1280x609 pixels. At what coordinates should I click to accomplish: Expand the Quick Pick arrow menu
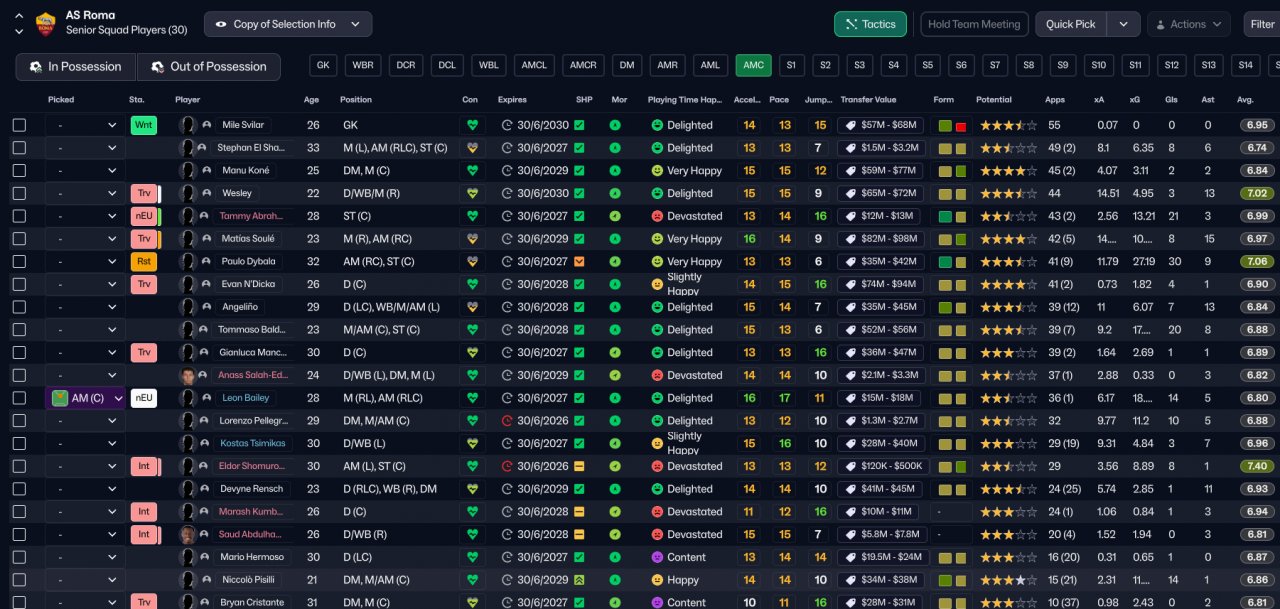(1124, 24)
